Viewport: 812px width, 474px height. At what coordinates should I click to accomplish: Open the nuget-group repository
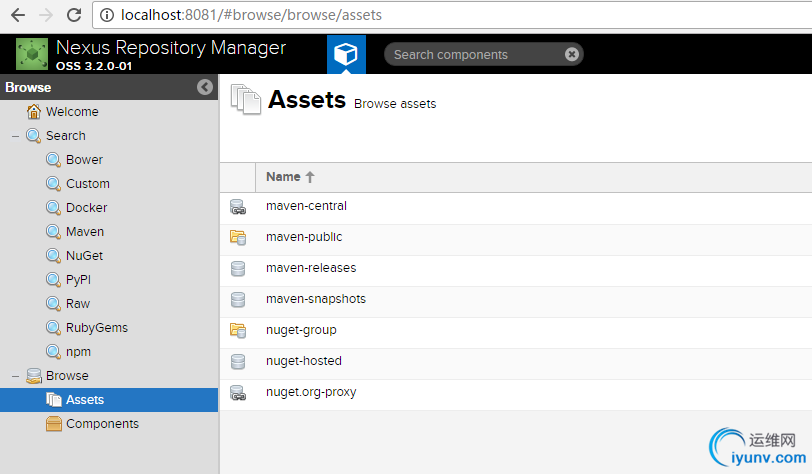pyautogui.click(x=301, y=330)
